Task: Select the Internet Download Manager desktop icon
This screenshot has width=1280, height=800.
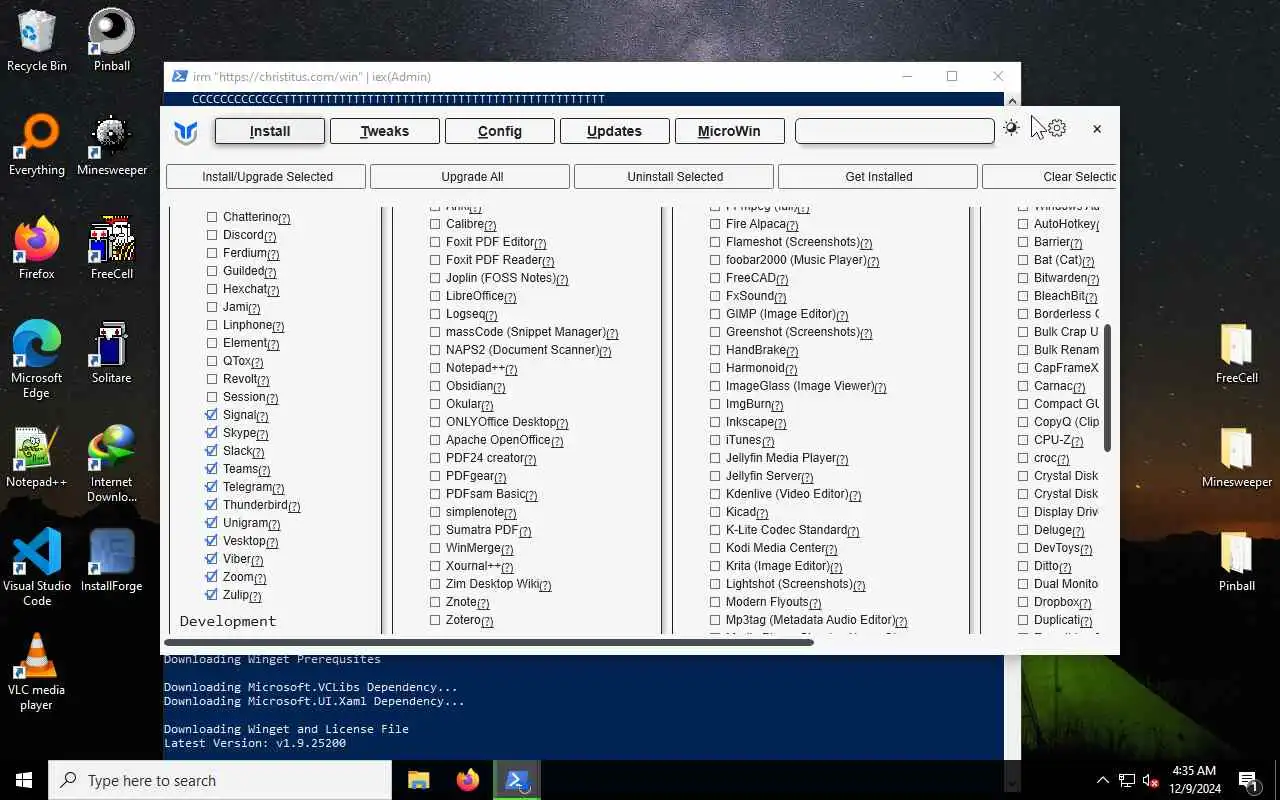Action: pos(112,465)
